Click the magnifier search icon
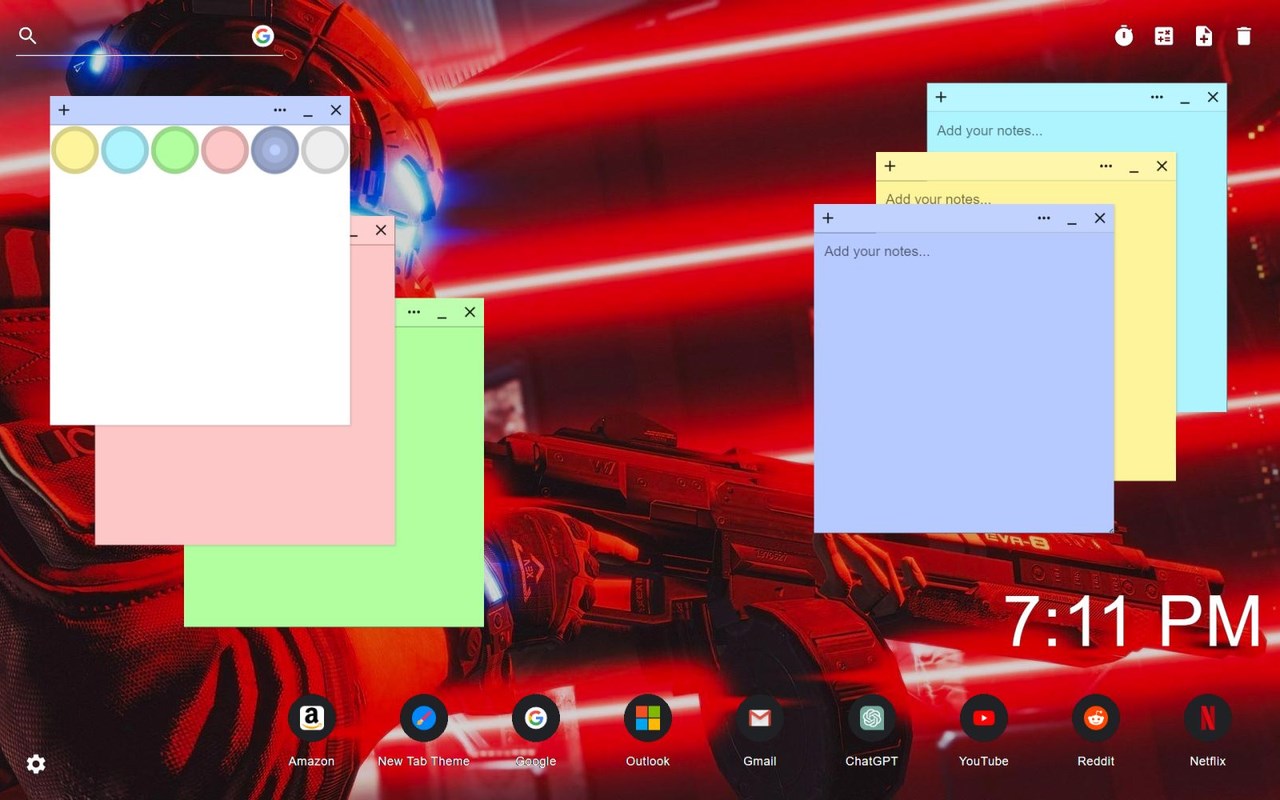This screenshot has width=1280, height=800. (28, 36)
